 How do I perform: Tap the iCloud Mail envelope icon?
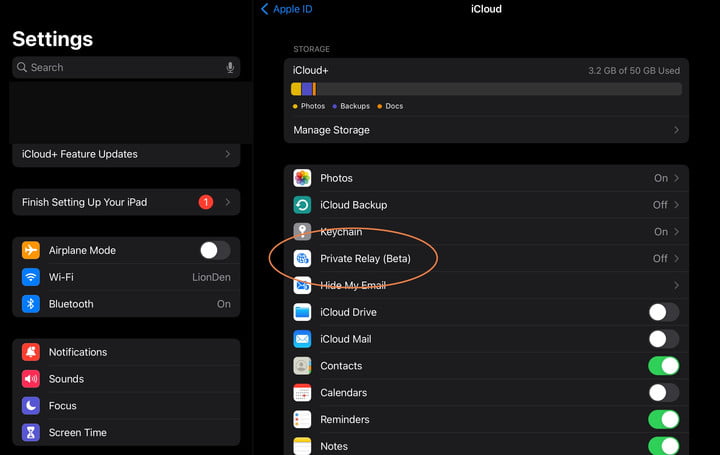coord(302,339)
